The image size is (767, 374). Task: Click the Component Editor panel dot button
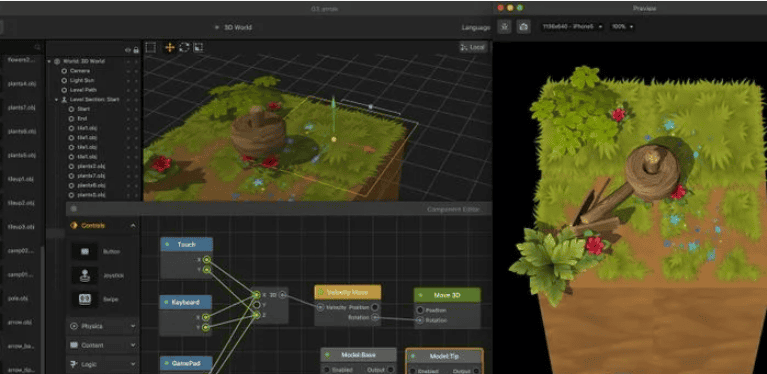click(74, 209)
